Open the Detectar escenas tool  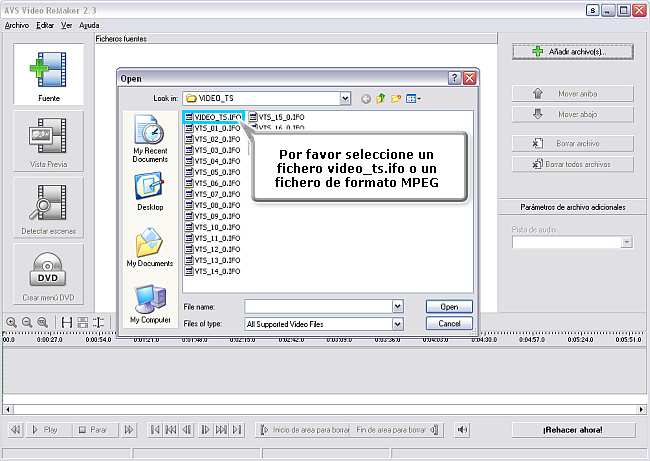[x=49, y=208]
